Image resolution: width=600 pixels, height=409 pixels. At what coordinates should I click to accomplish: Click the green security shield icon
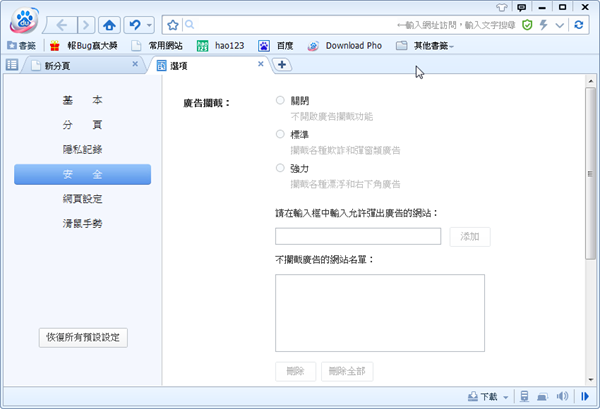527,25
